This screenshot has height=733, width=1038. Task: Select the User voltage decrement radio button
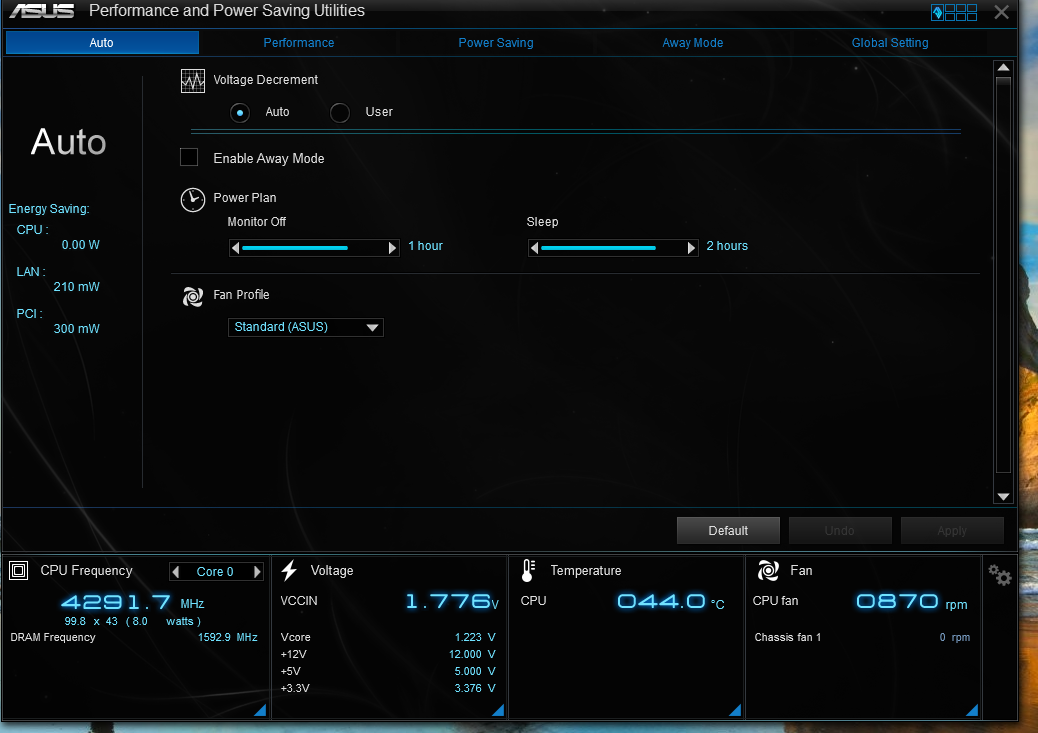tap(340, 113)
